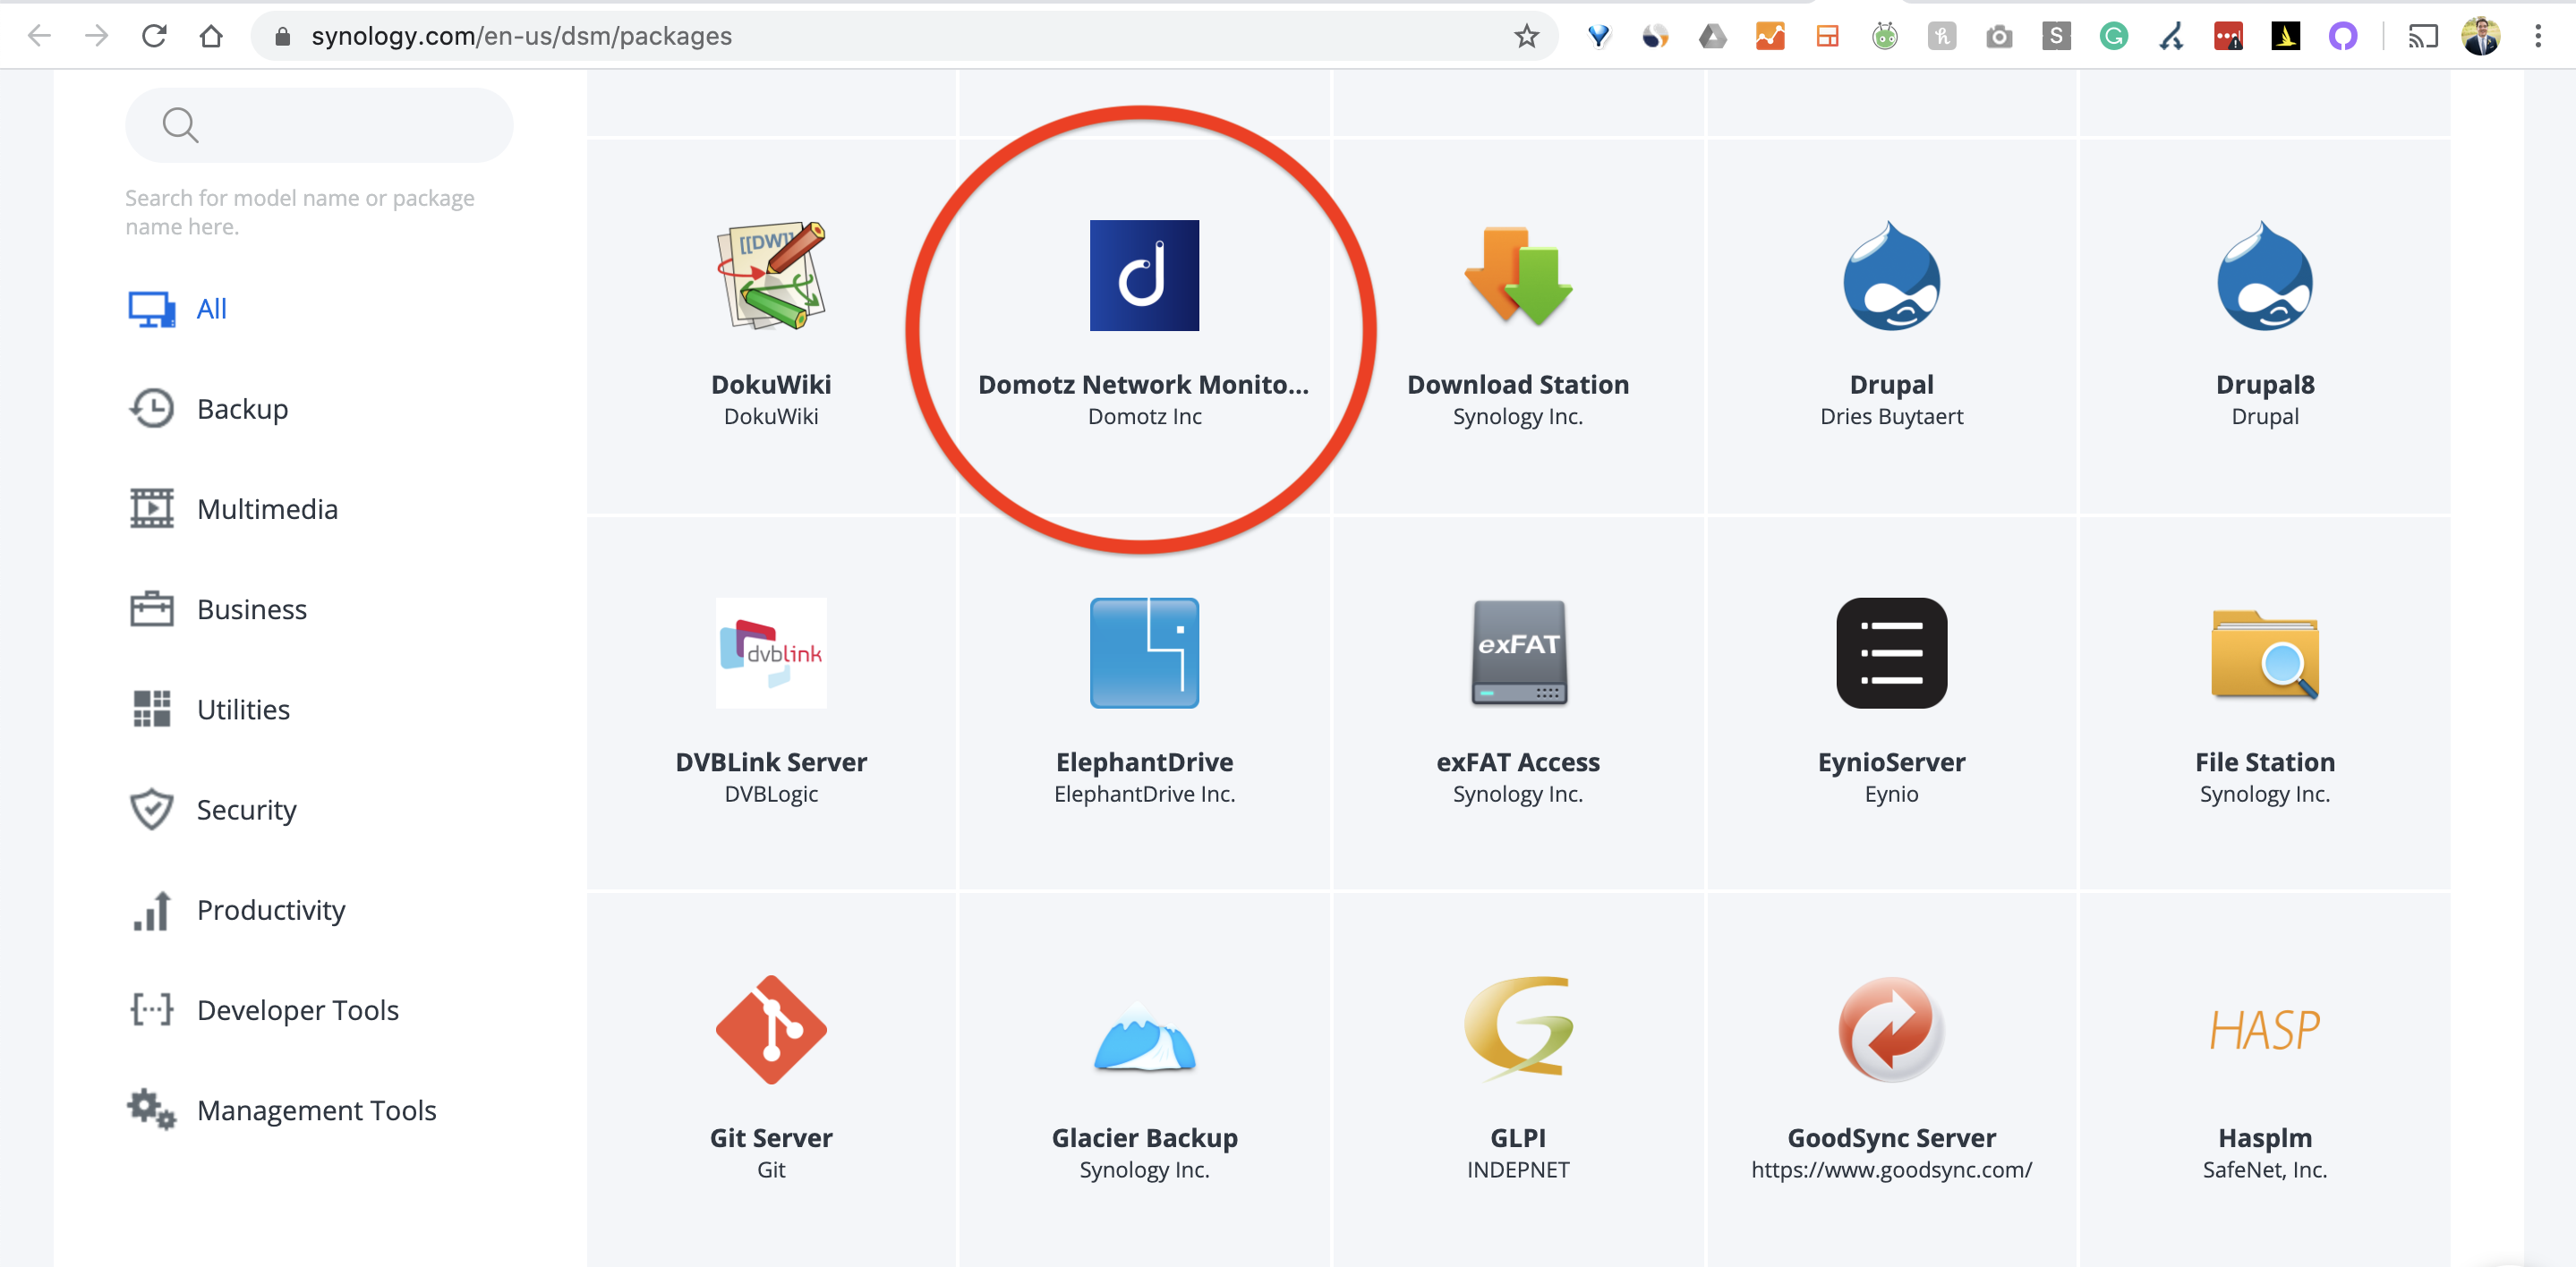Click the package search input field
2576x1267 pixels.
(x=319, y=125)
